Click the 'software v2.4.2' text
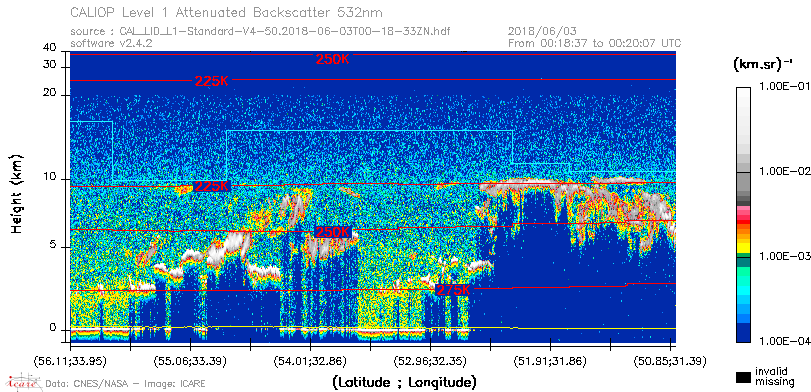Image resolution: width=811 pixels, height=392 pixels. [x=111, y=43]
